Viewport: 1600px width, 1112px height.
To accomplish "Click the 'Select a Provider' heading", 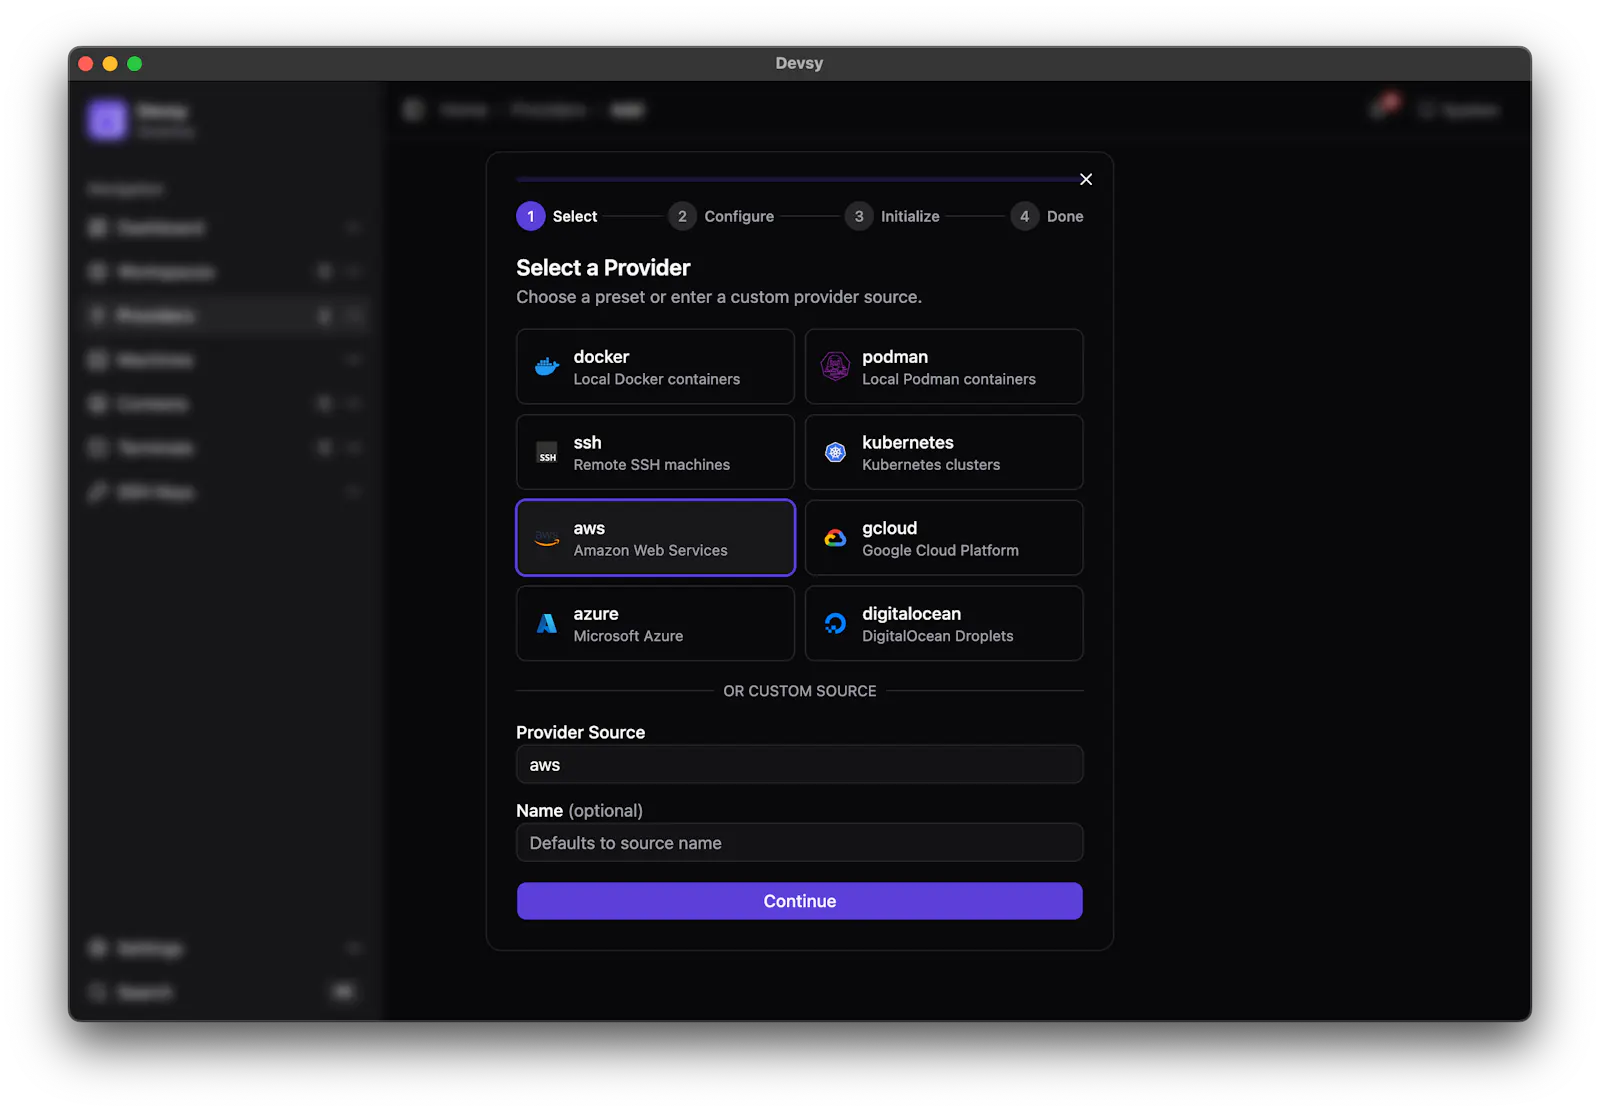I will (603, 268).
